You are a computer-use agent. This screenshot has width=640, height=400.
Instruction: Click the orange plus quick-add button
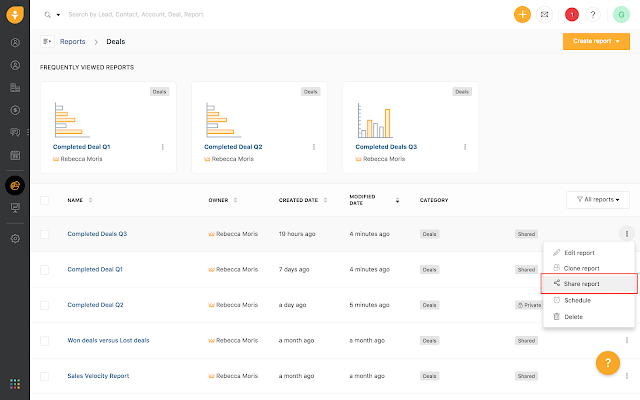pos(522,15)
